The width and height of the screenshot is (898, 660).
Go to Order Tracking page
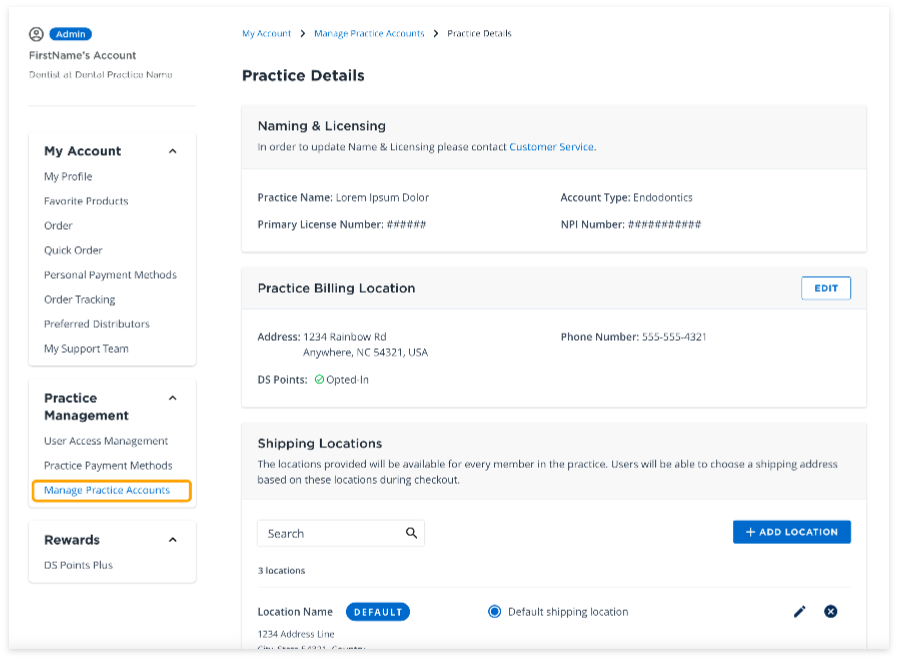coord(79,300)
